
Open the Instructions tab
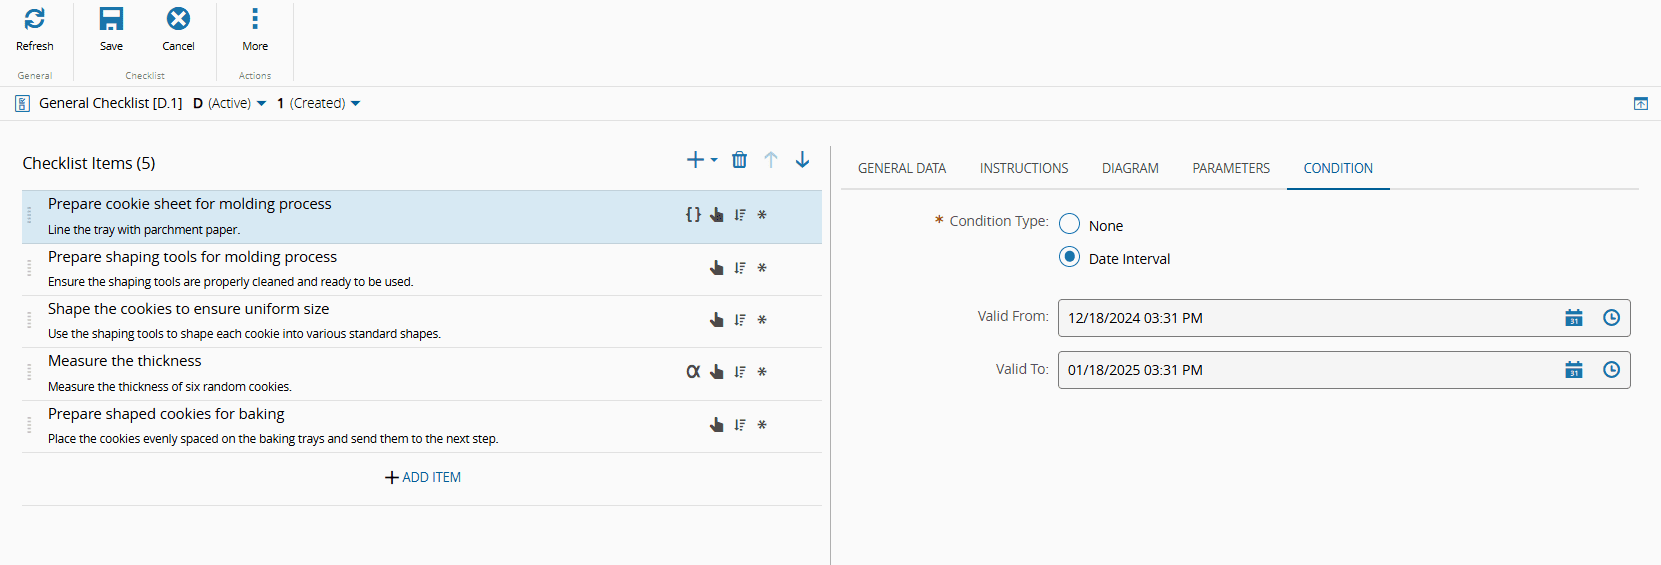pyautogui.click(x=1023, y=168)
